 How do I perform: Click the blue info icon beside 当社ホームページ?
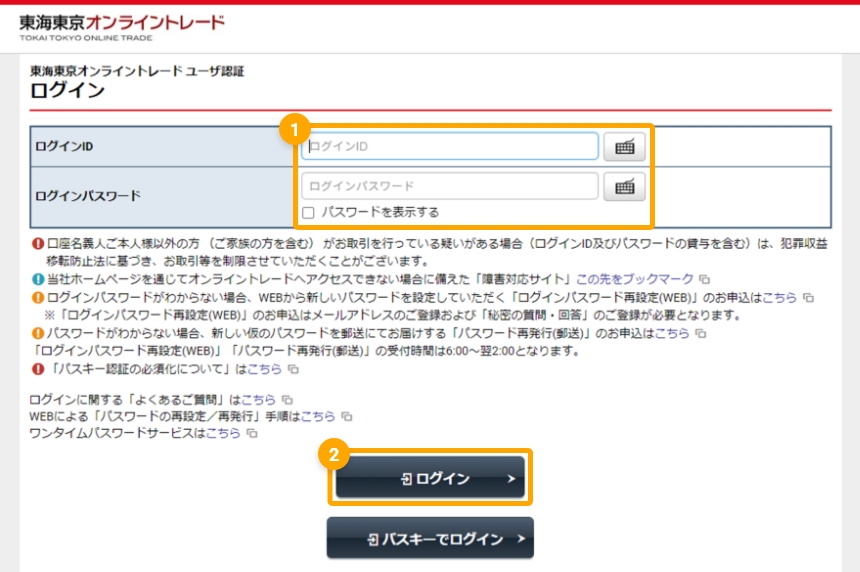click(x=38, y=279)
